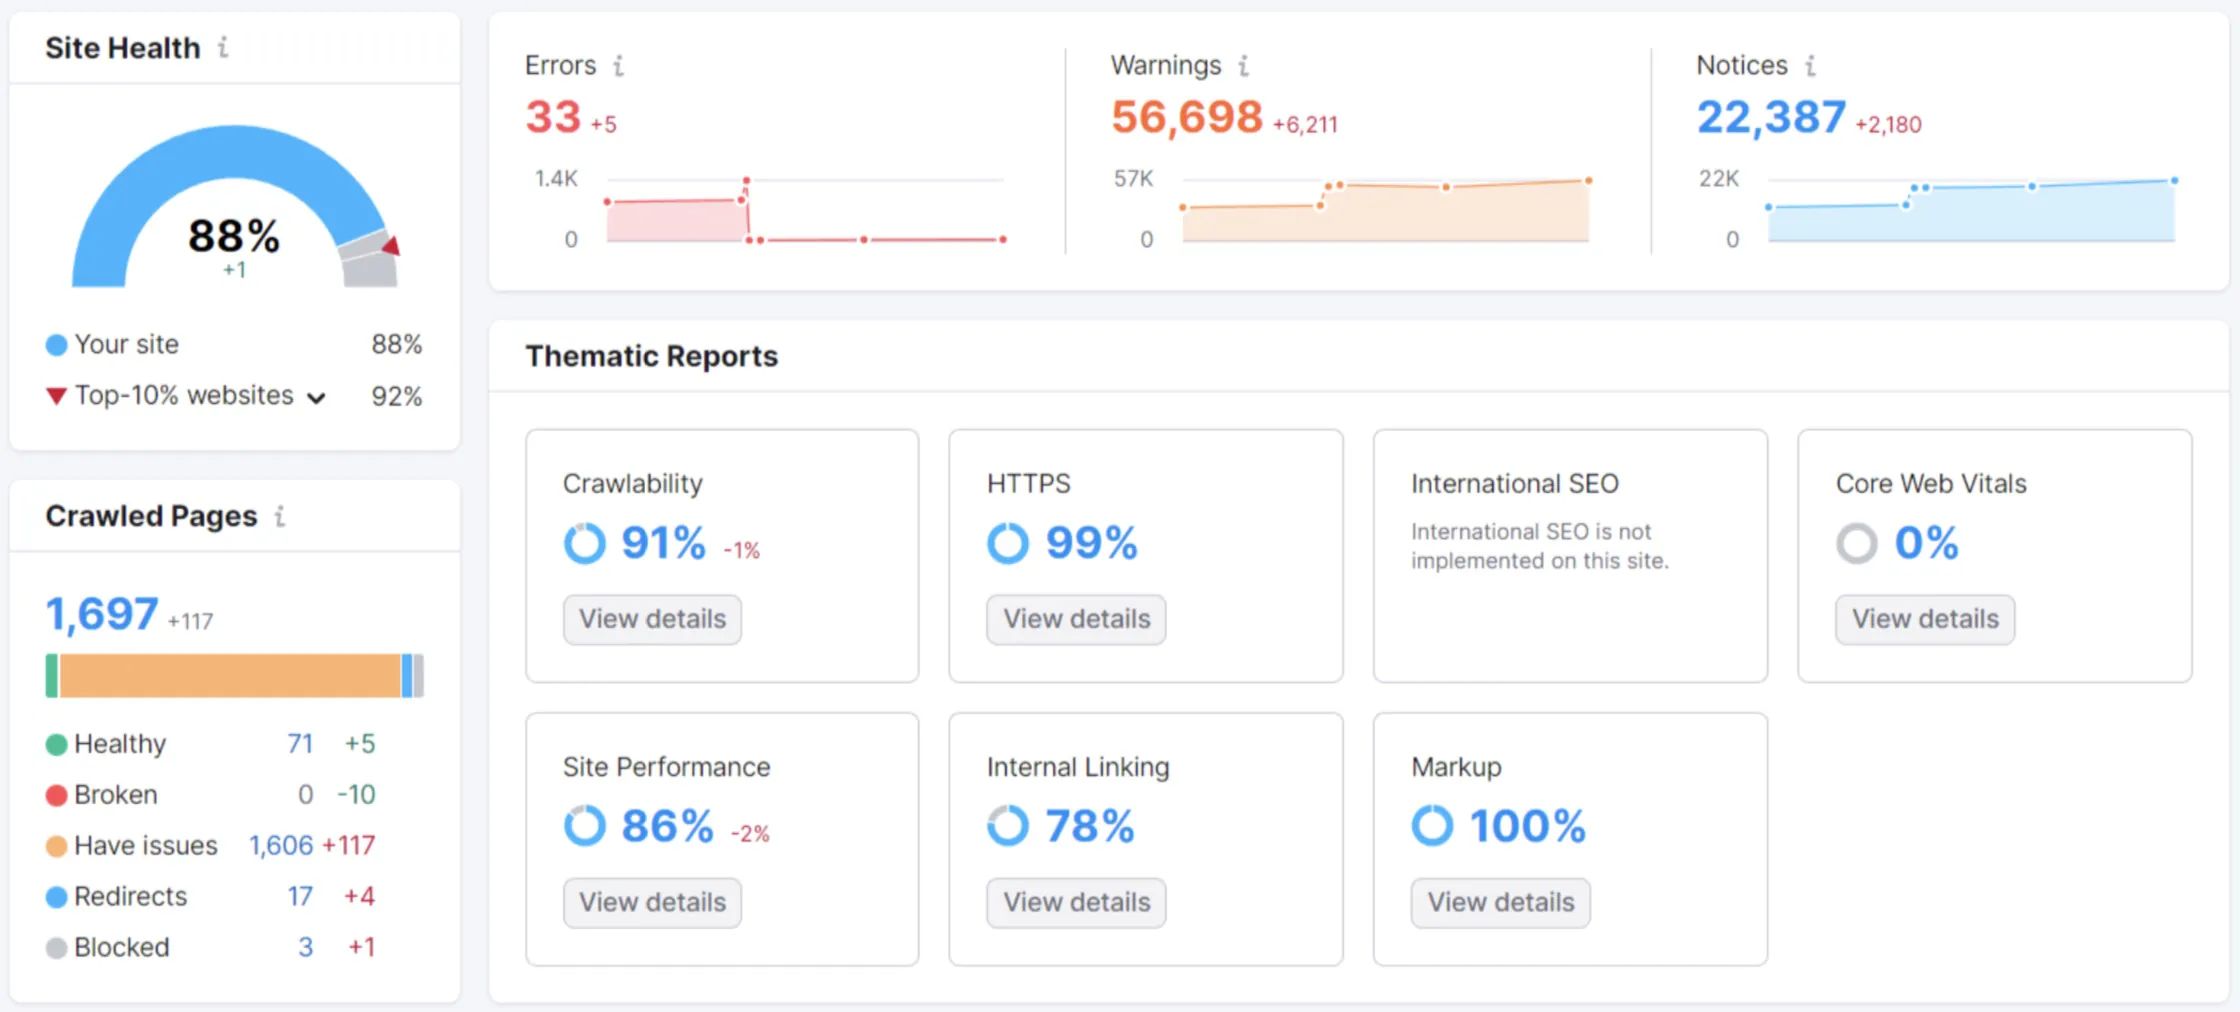Click the orange Have issues legend dot
Image resolution: width=2240 pixels, height=1012 pixels.
[57, 847]
